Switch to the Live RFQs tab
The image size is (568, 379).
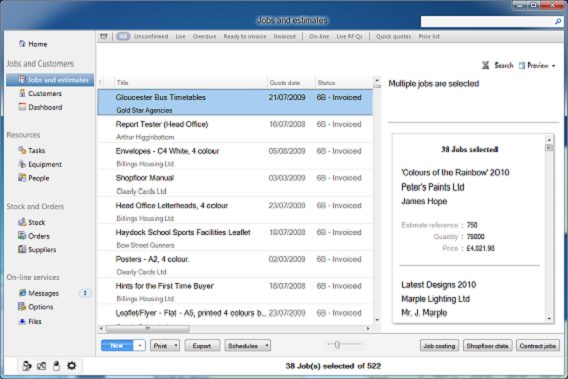[x=350, y=37]
